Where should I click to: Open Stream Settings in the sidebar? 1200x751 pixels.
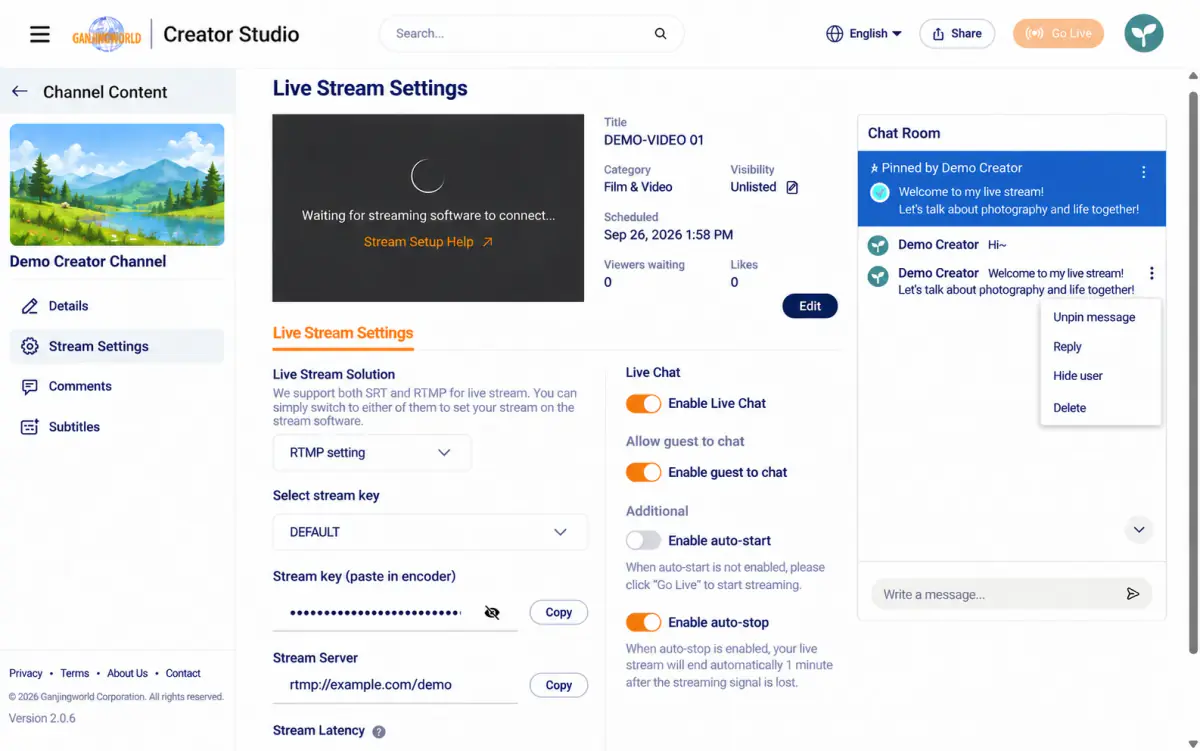[116, 346]
